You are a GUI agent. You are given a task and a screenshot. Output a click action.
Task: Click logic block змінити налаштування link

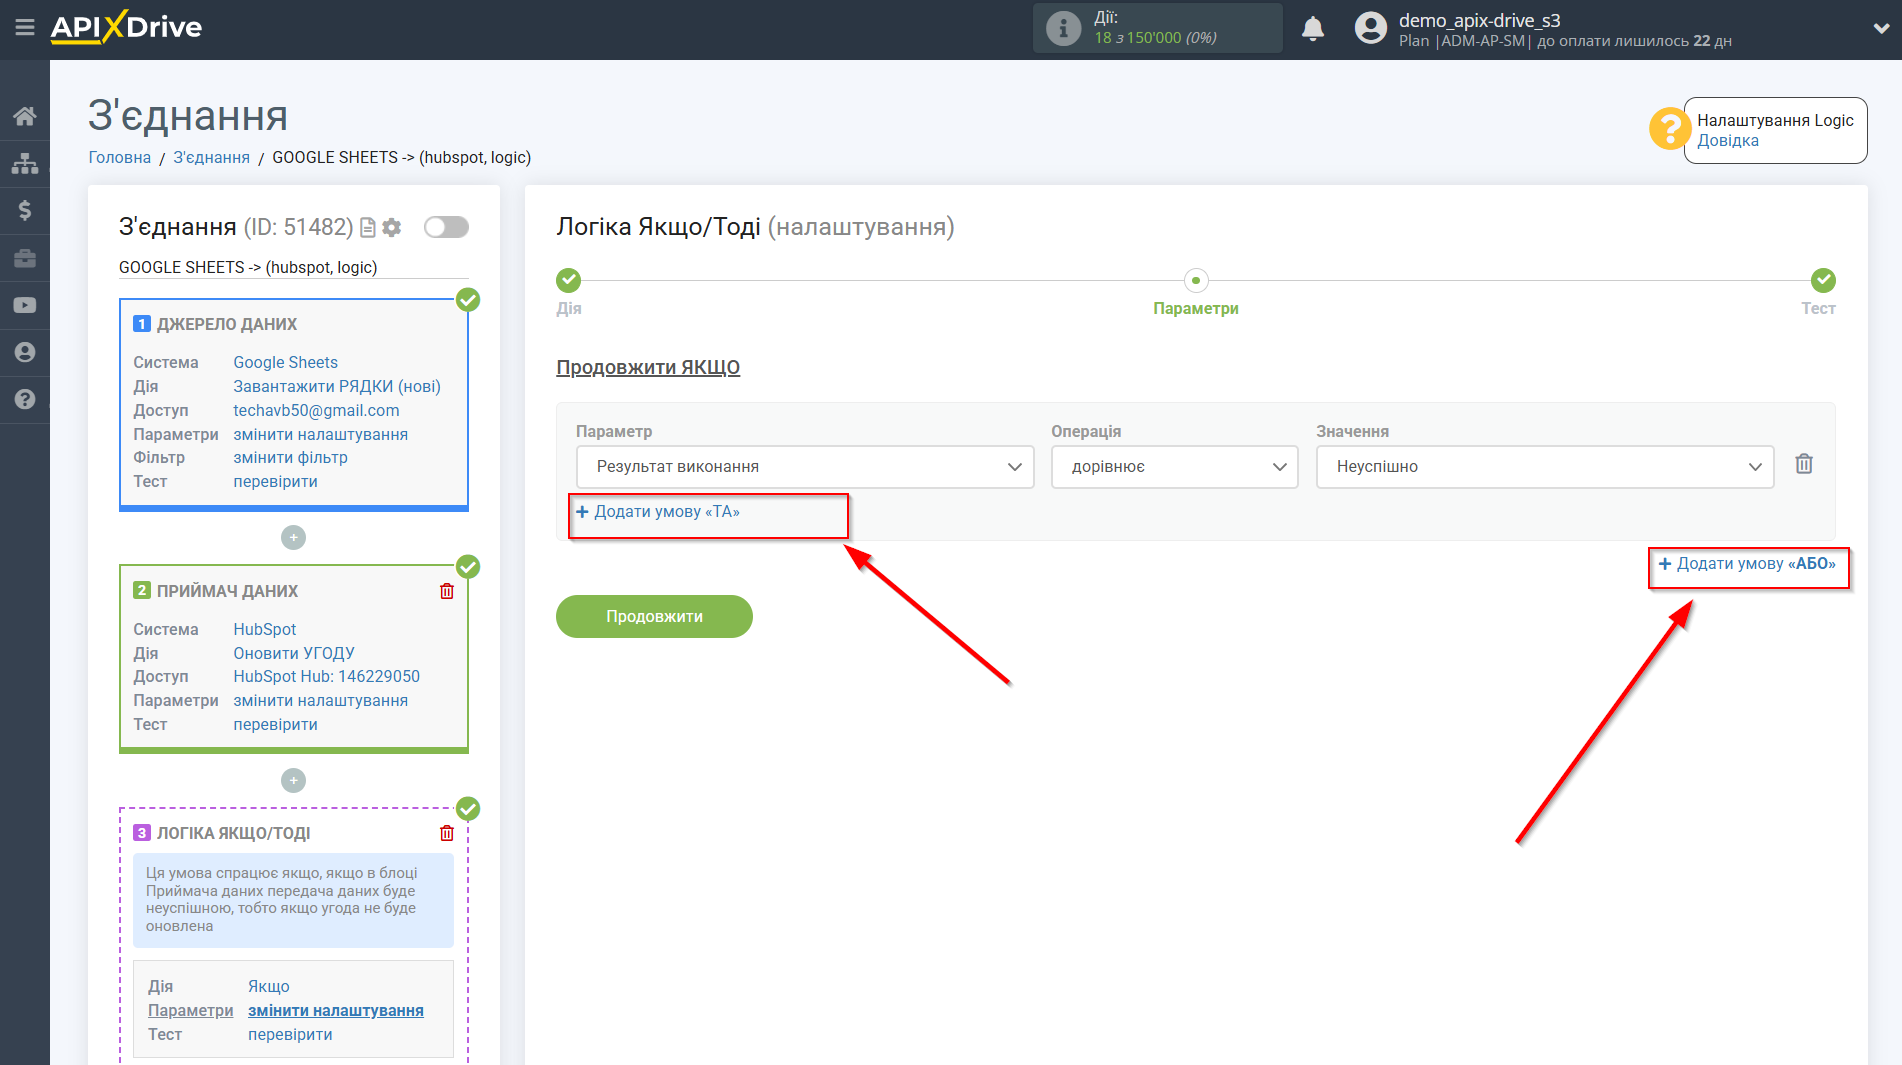[335, 1010]
